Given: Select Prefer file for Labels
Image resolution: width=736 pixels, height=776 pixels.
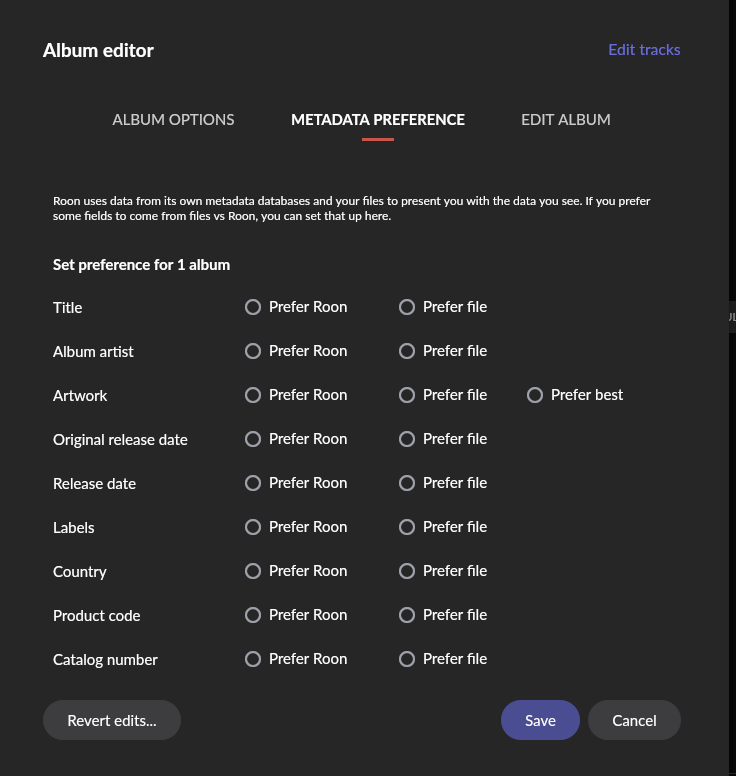Looking at the screenshot, I should [x=407, y=527].
